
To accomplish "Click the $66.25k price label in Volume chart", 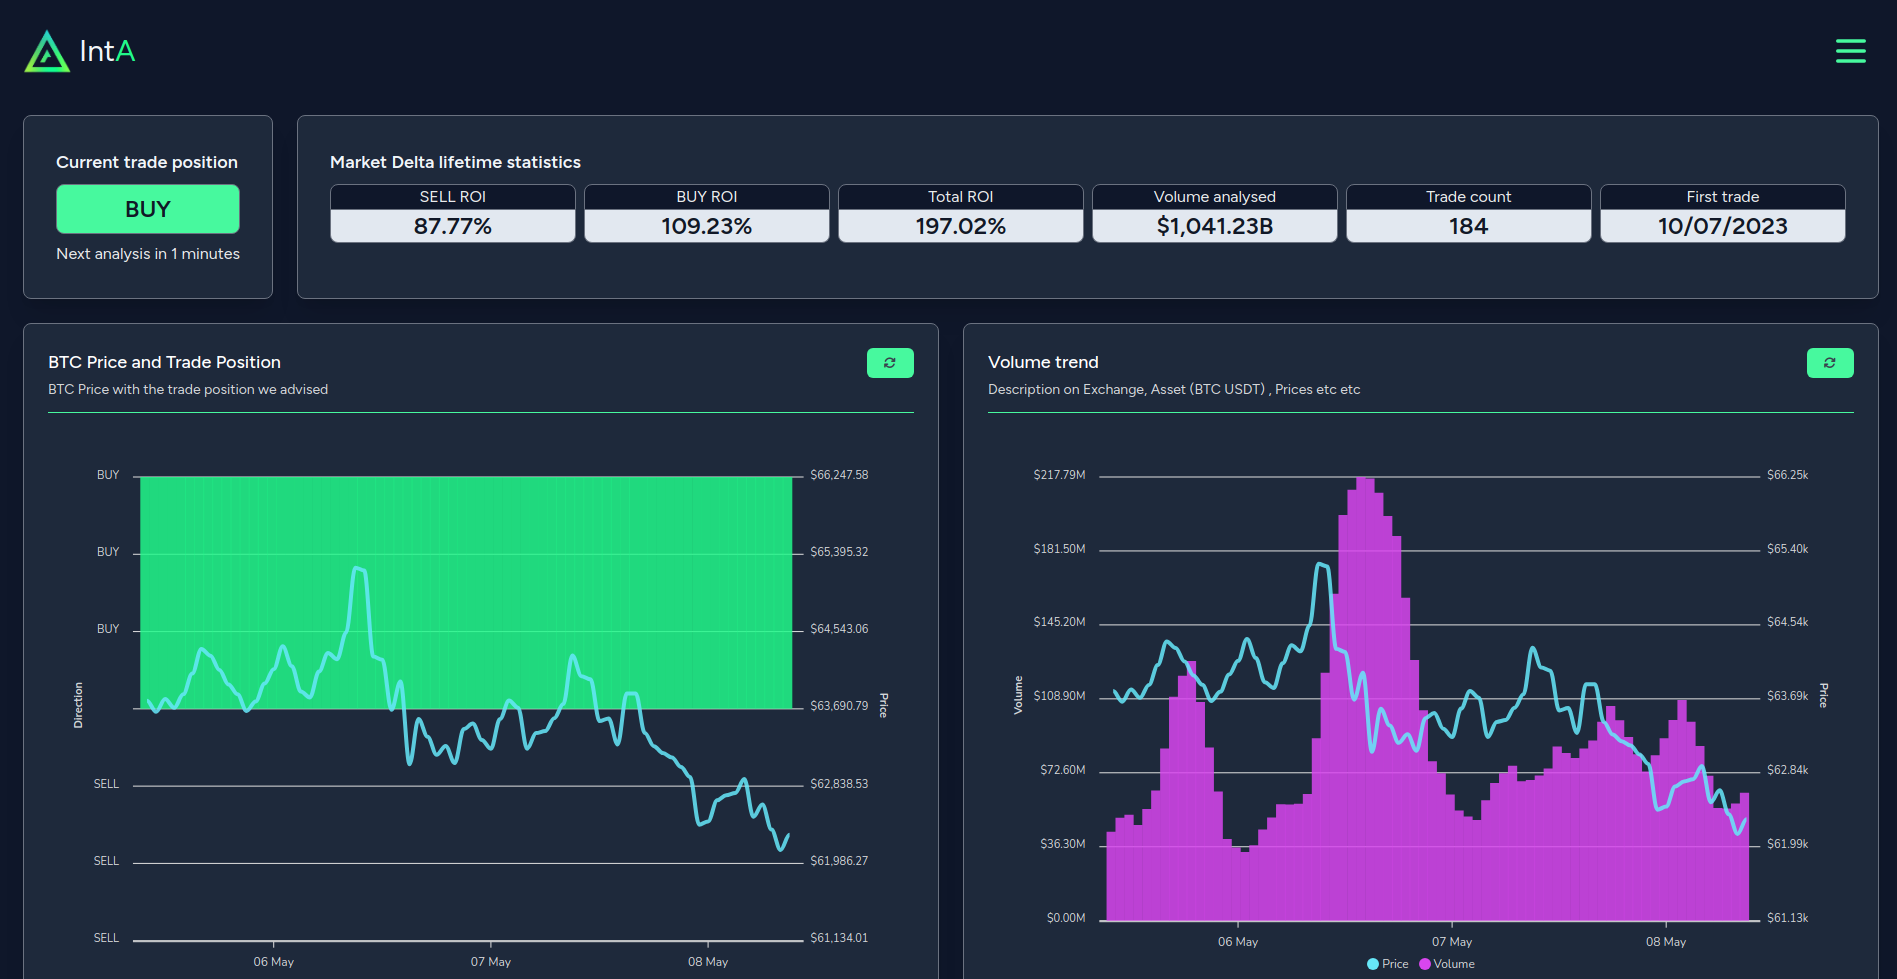I will pos(1788,475).
